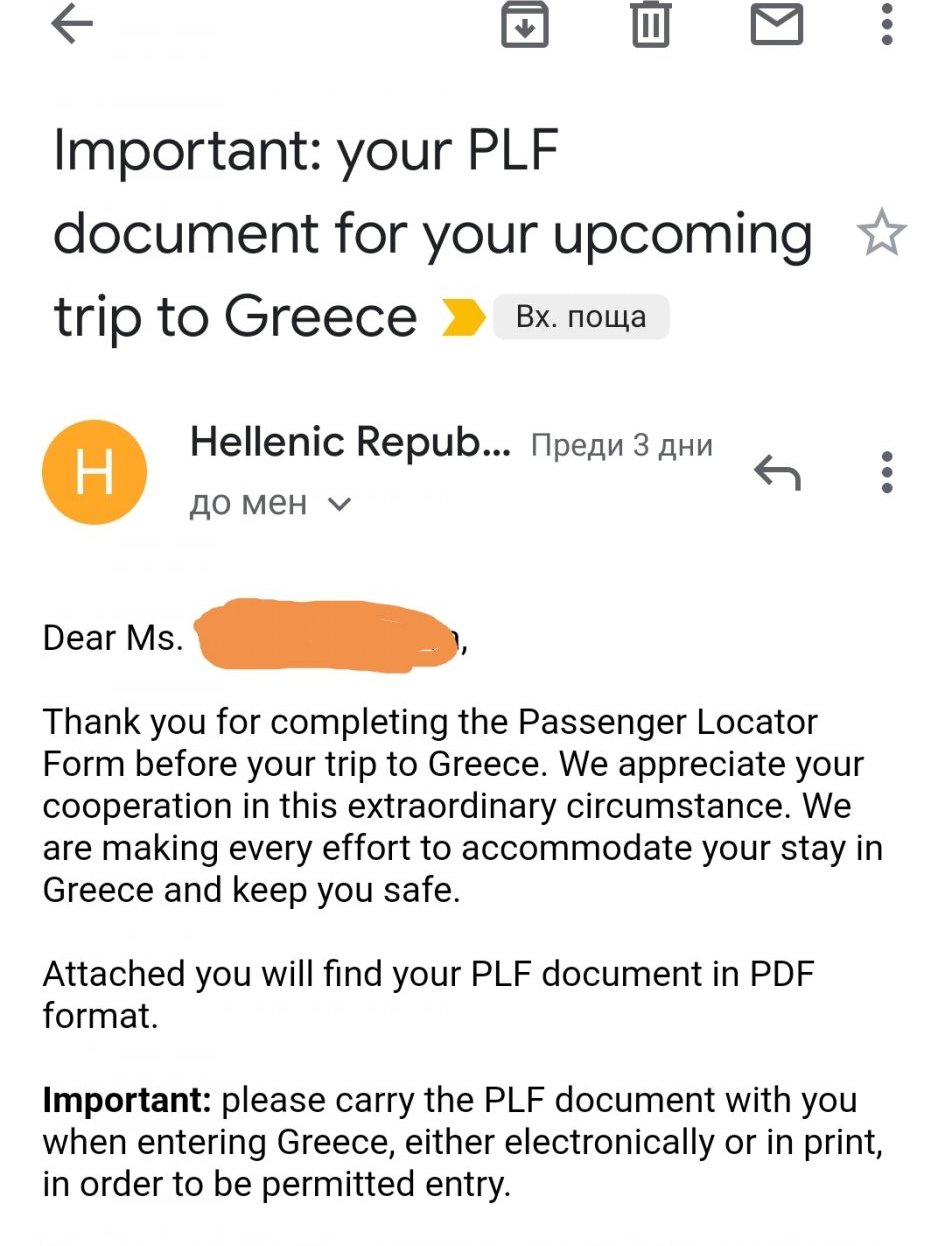The image size is (945, 1246).
Task: Open the Вх. поща label chip
Action: pos(581,318)
